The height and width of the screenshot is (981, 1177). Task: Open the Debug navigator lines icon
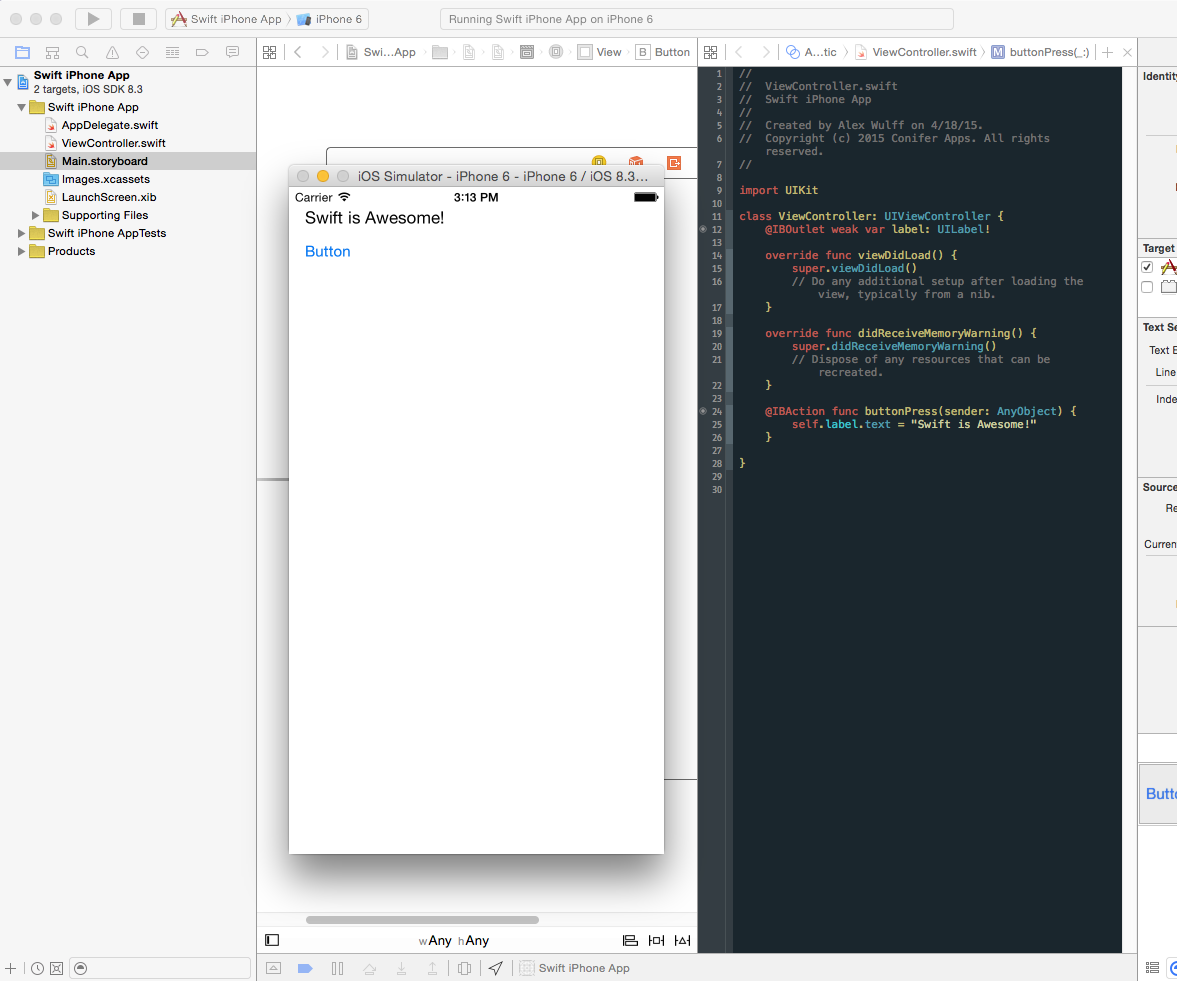pyautogui.click(x=173, y=53)
